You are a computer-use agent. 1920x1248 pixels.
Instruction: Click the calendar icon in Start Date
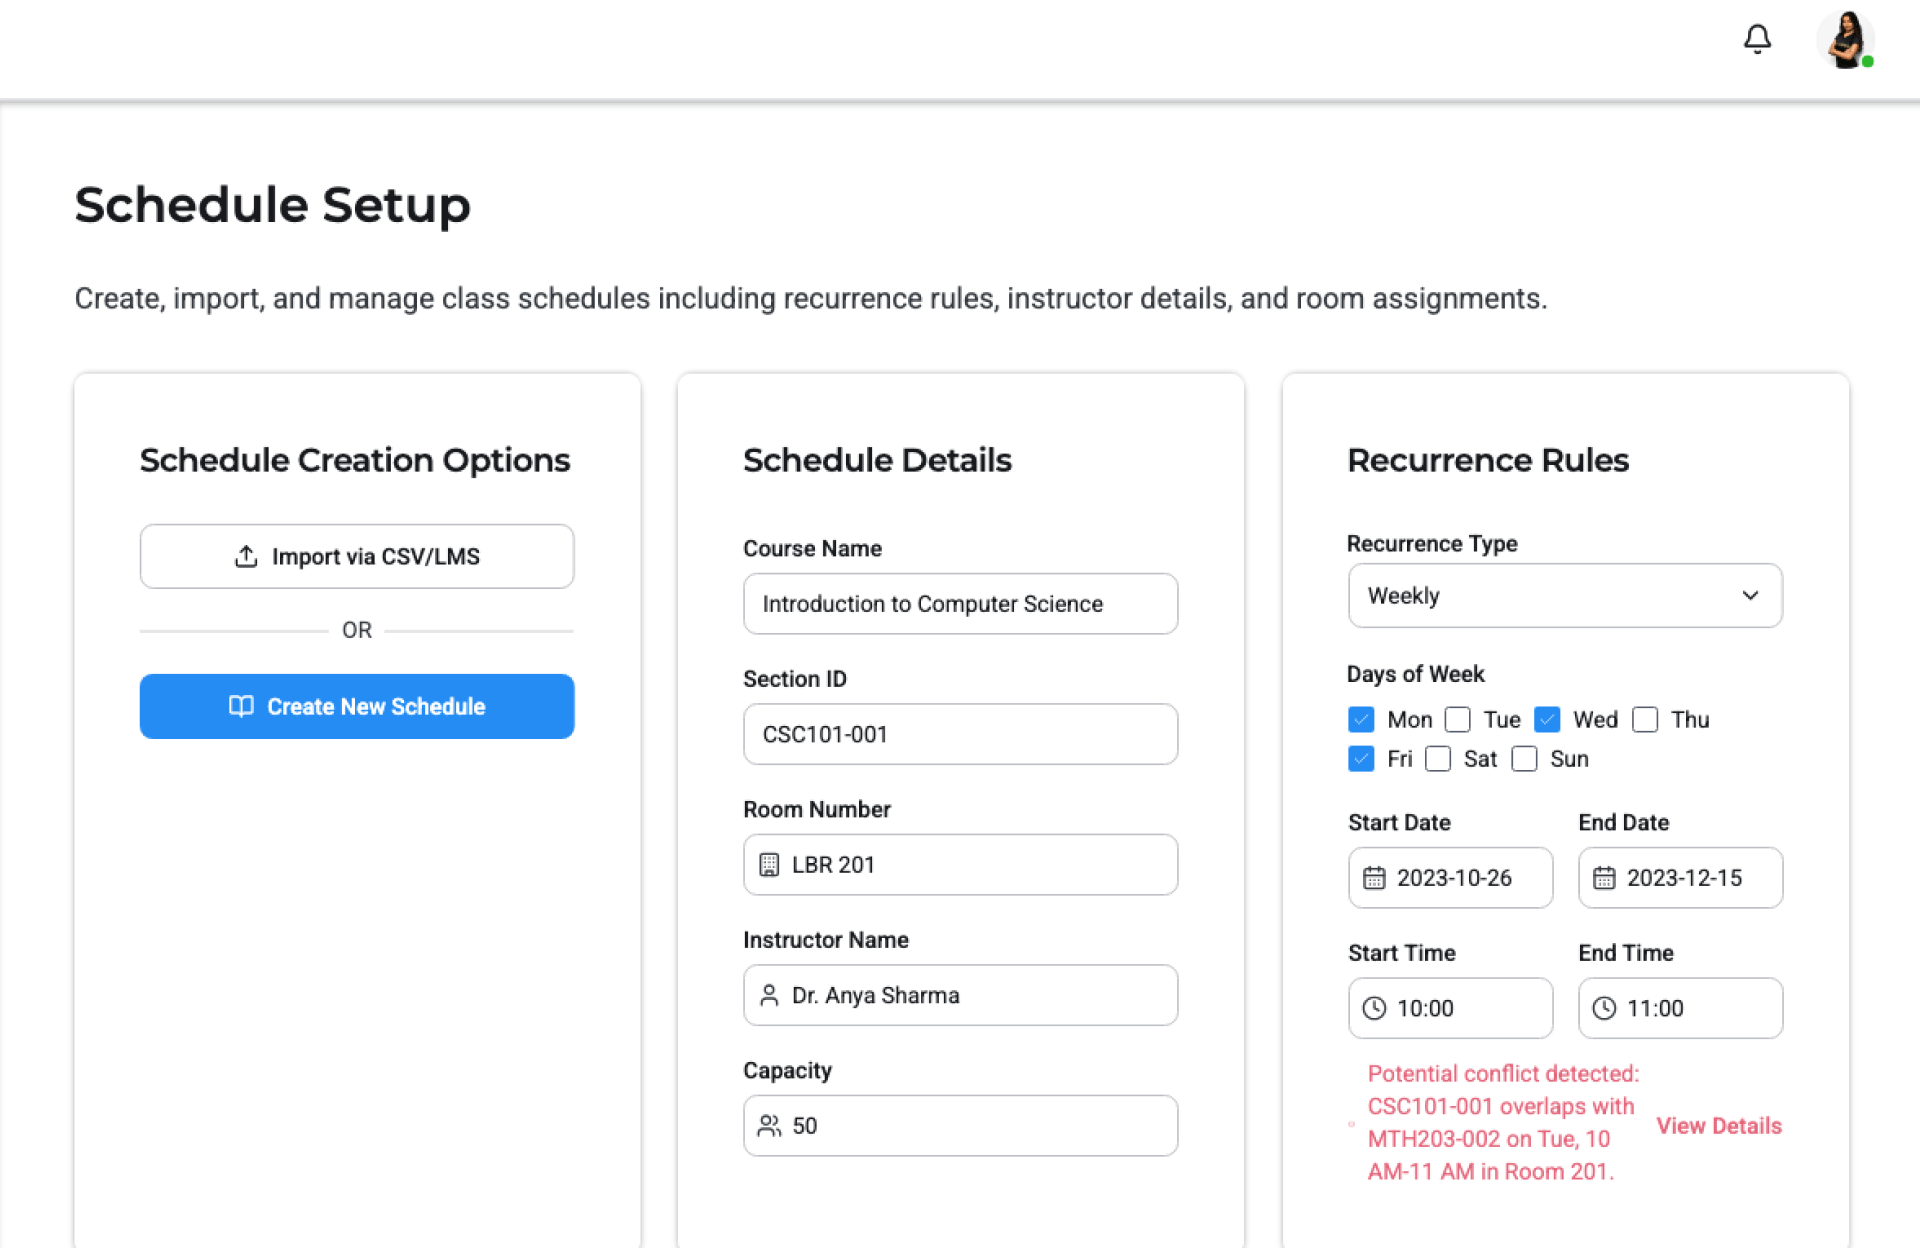[x=1374, y=878]
